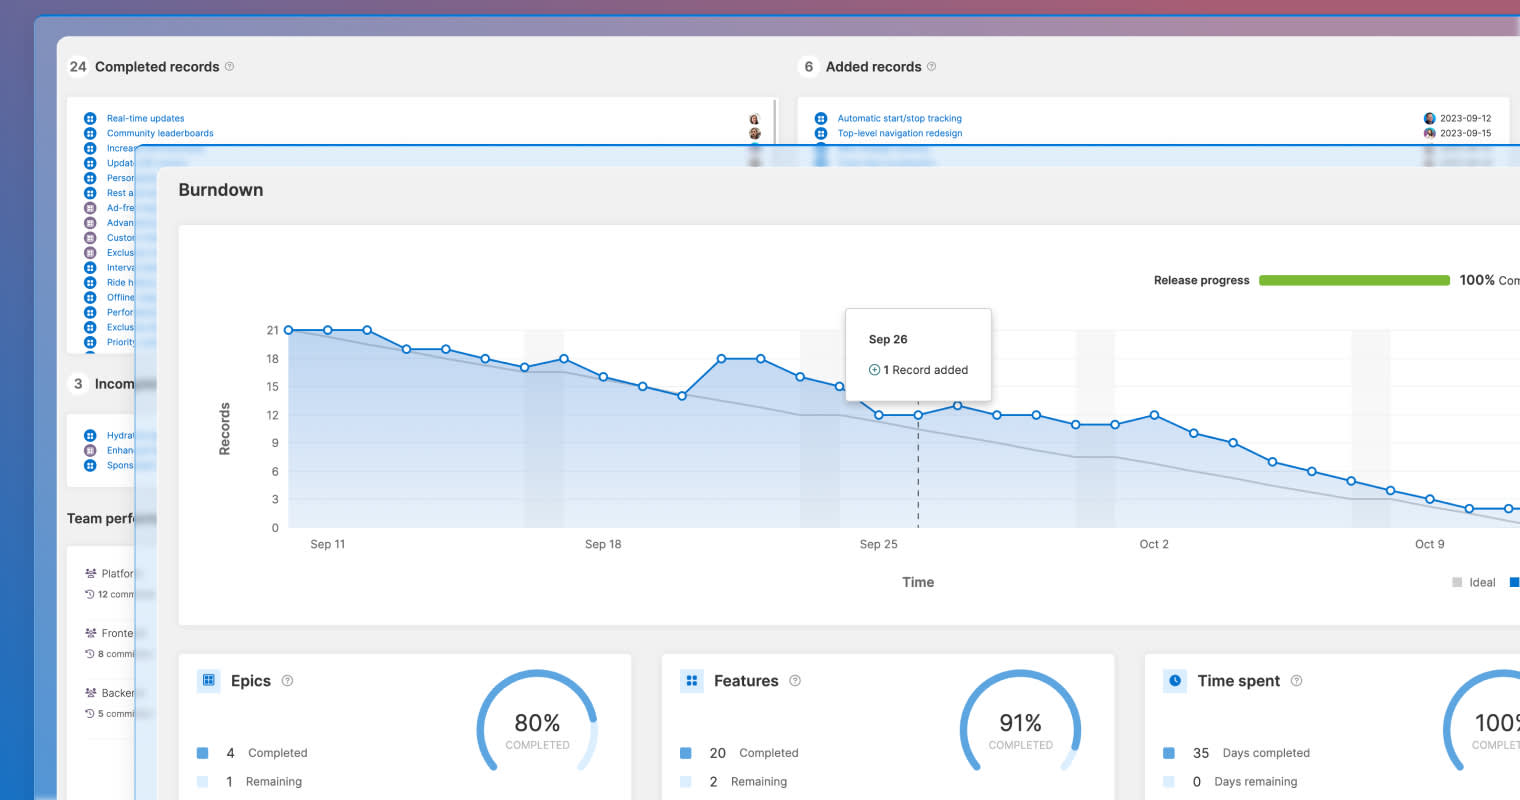Click the '3' incomplete records count badge

point(78,384)
